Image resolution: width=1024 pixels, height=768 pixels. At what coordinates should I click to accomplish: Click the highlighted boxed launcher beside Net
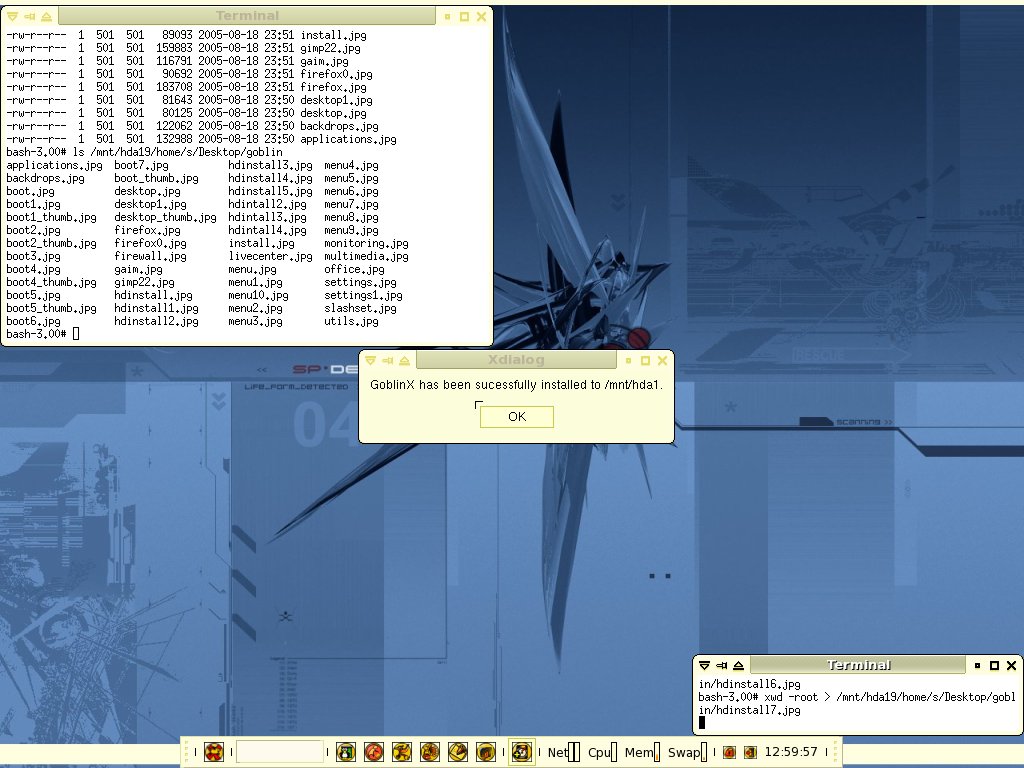pyautogui.click(x=521, y=752)
